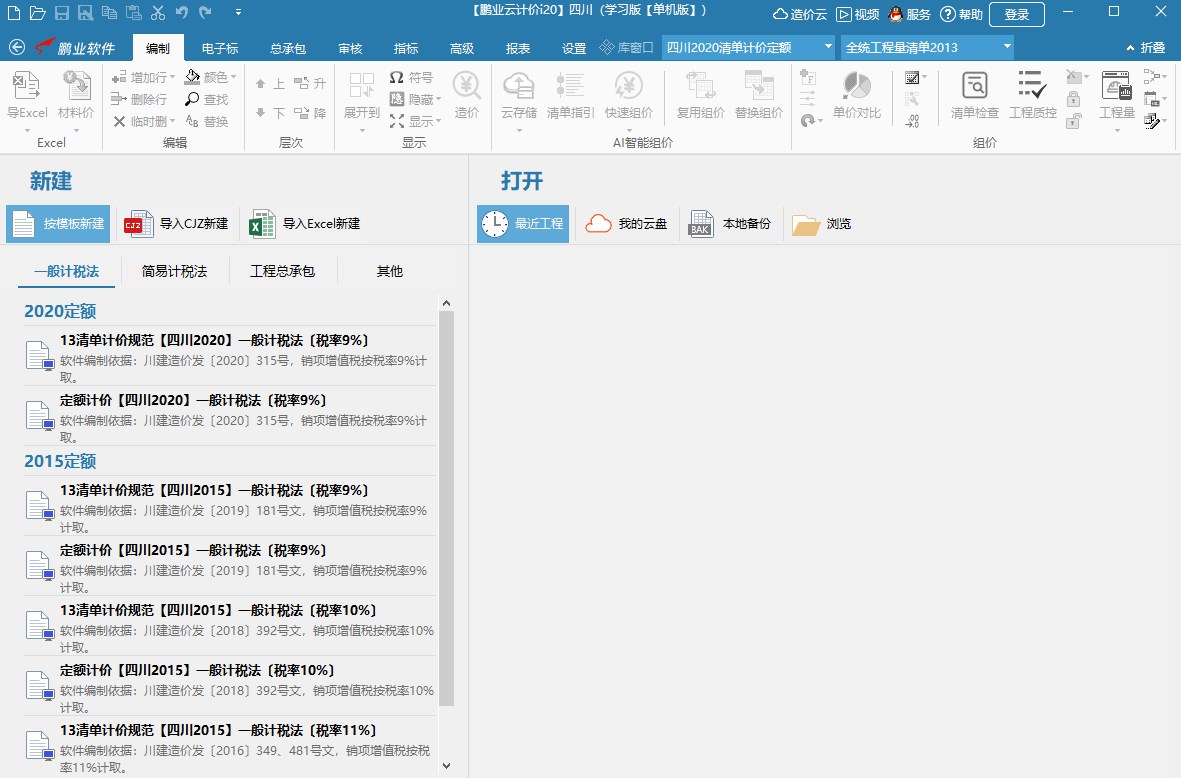Open the 工程质控 quality control tool
1181x778 pixels.
pos(1033,95)
